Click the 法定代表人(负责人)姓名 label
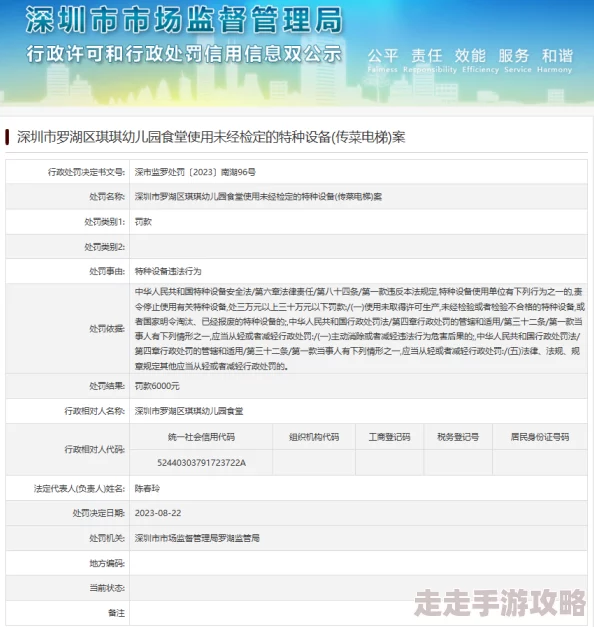The width and height of the screenshot is (594, 627). click(79, 489)
